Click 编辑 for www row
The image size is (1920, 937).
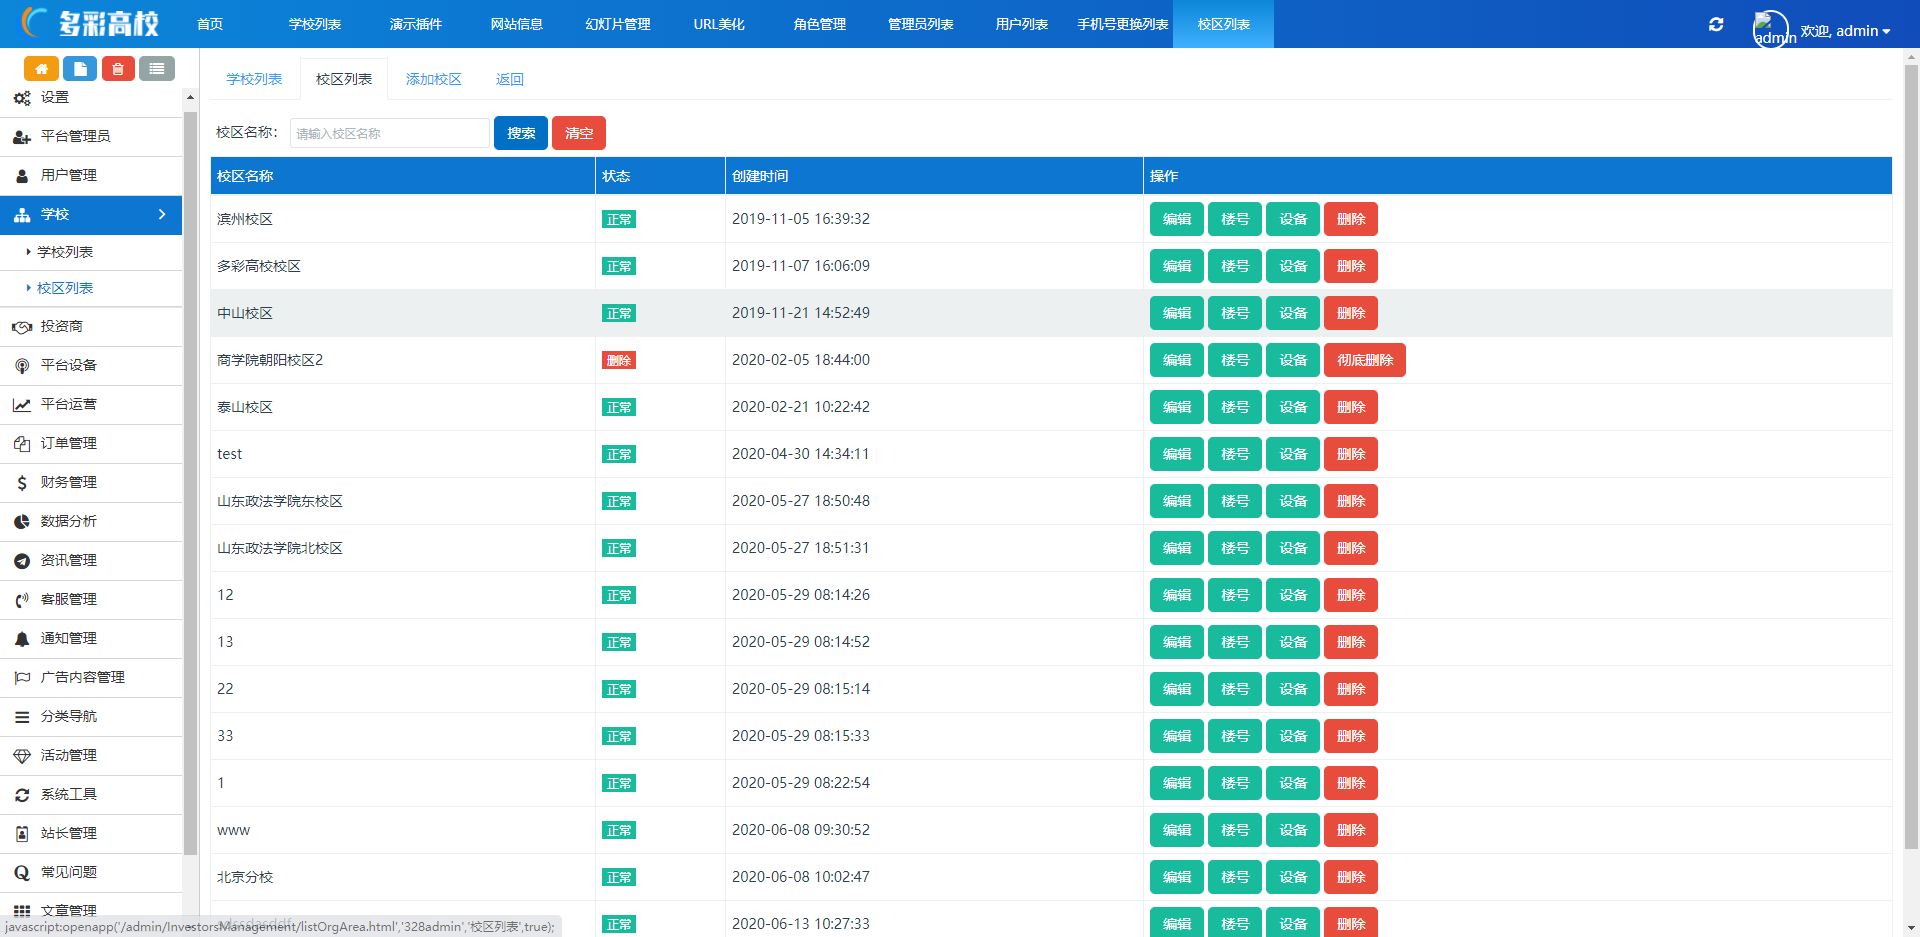click(1177, 830)
